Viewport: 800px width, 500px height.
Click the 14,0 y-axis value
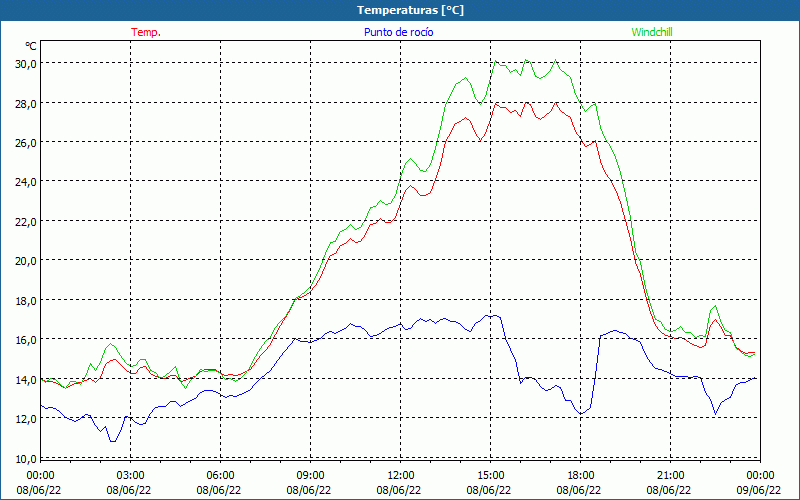(x=26, y=380)
